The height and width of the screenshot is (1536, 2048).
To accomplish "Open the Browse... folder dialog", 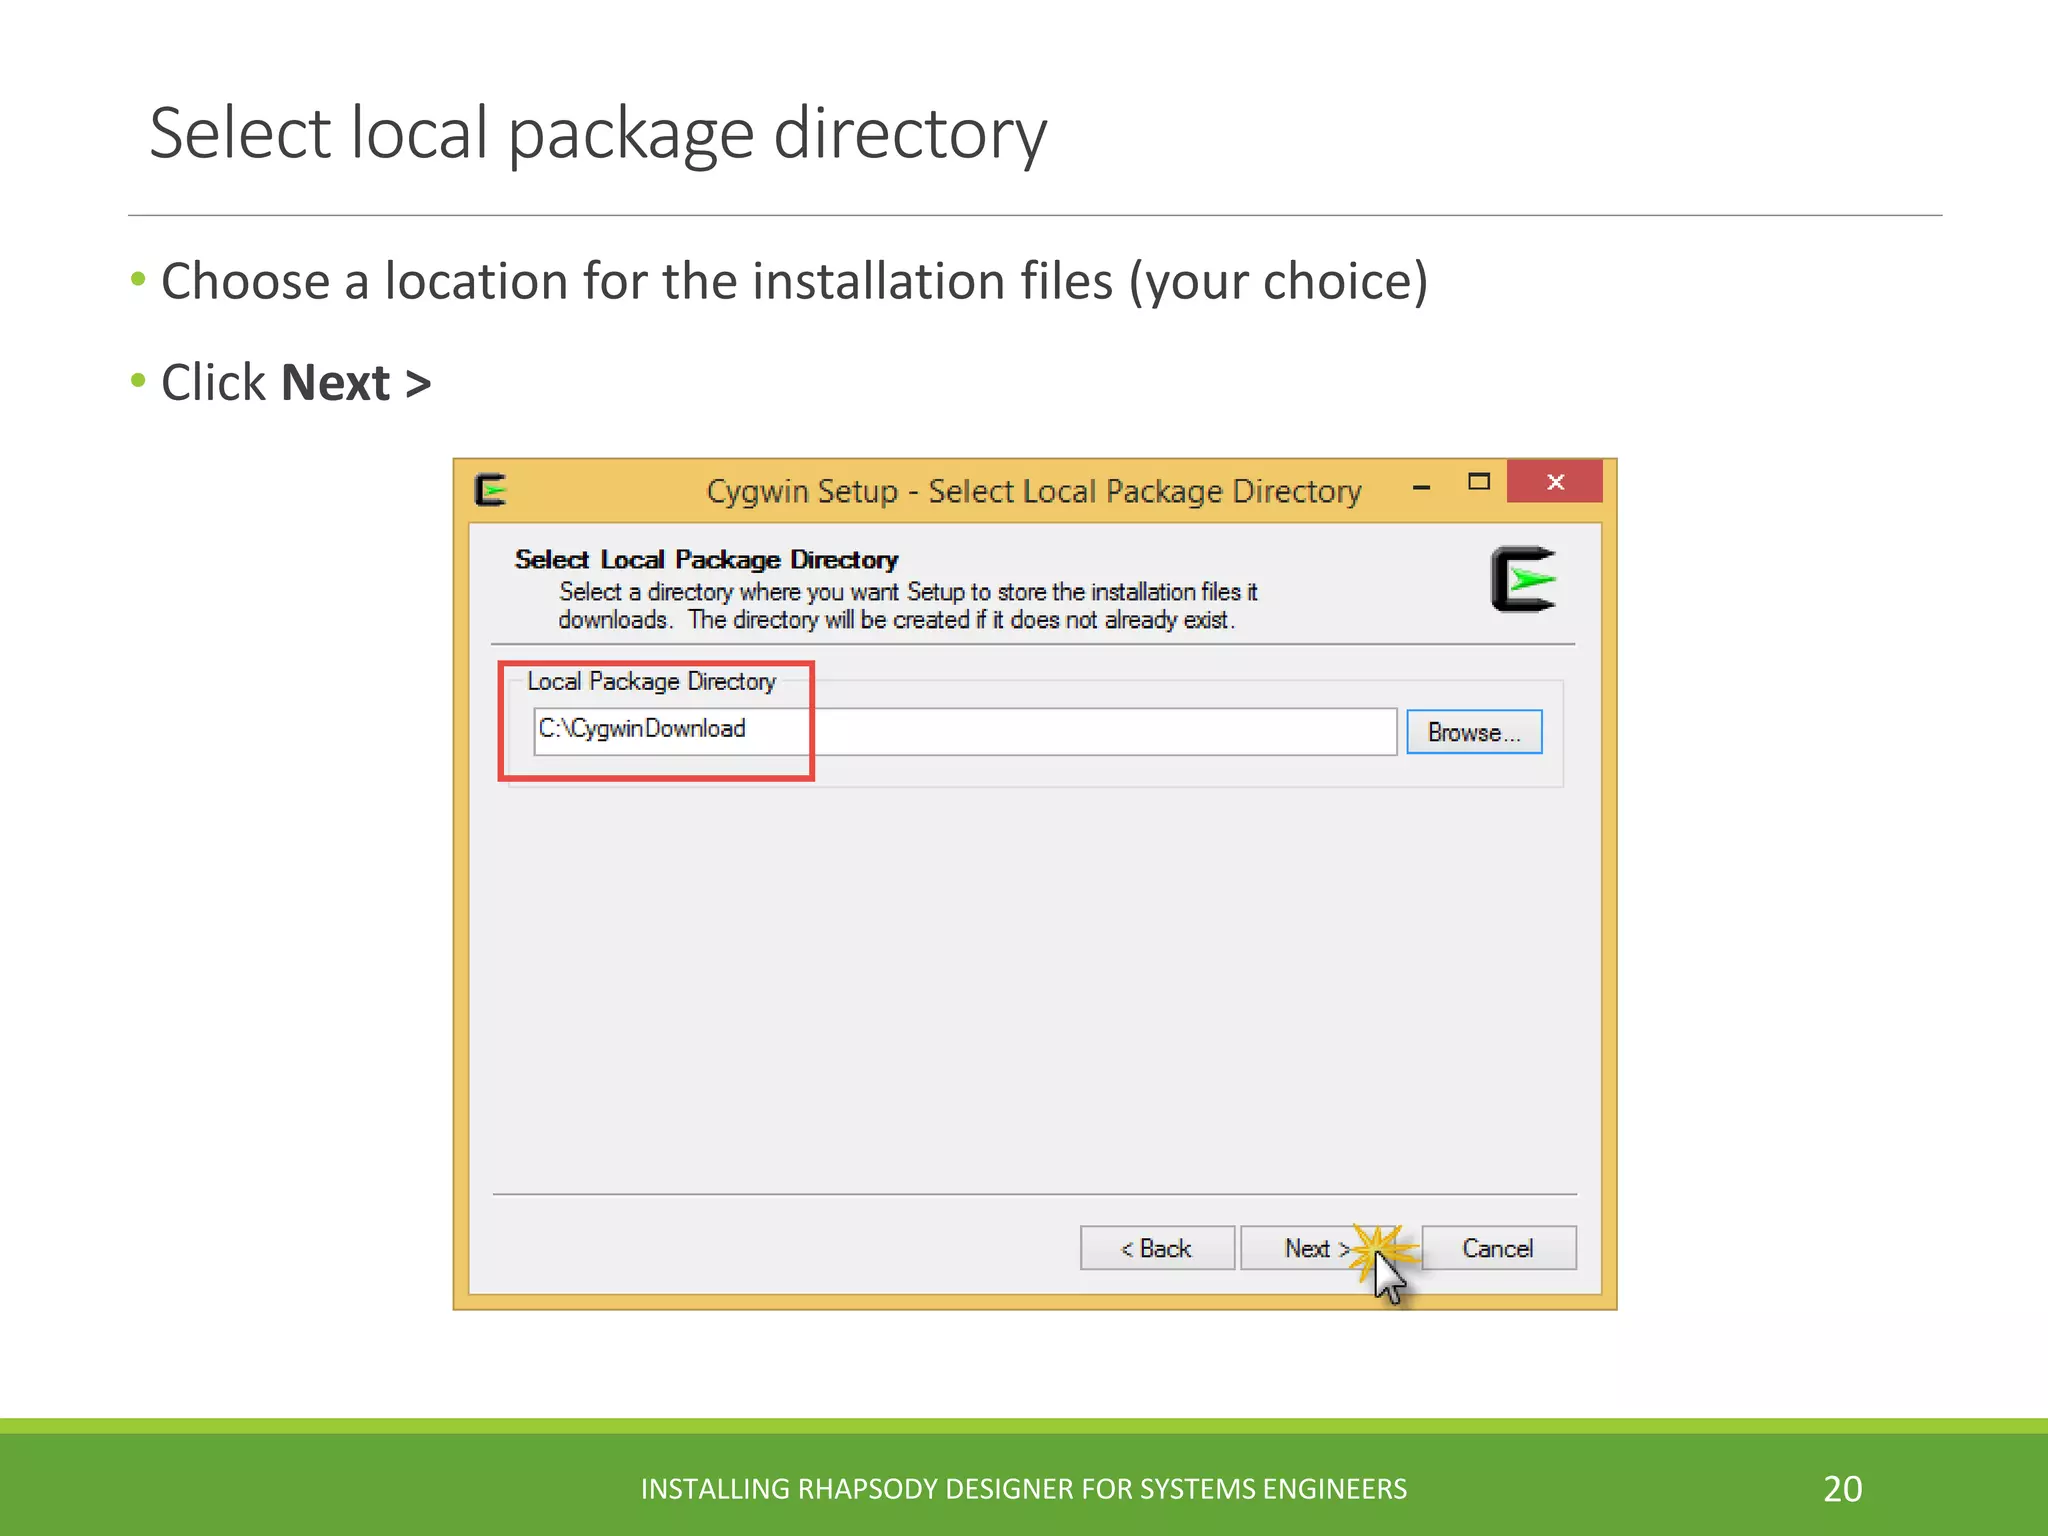I will [1474, 732].
